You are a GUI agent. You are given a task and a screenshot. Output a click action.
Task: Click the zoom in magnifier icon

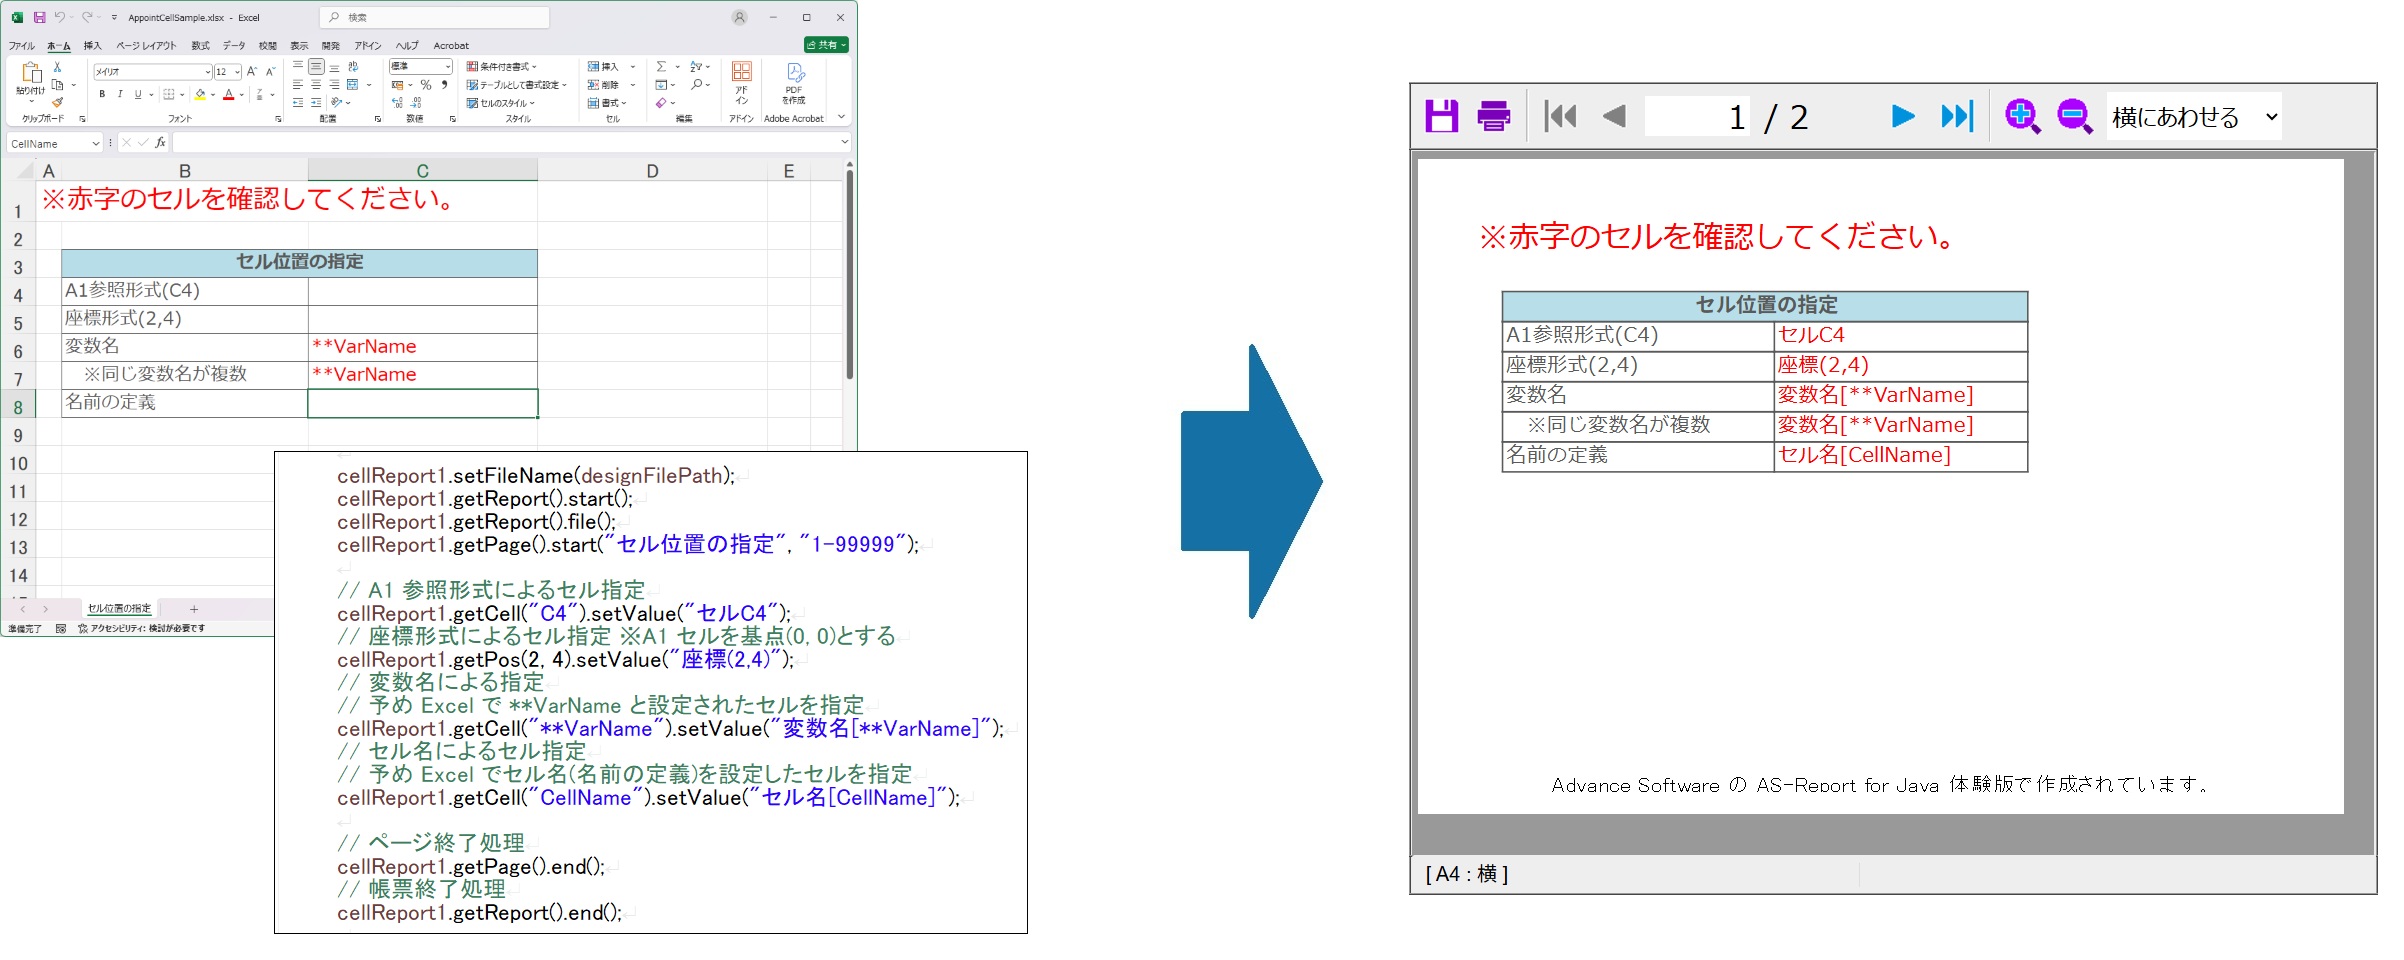[2021, 117]
